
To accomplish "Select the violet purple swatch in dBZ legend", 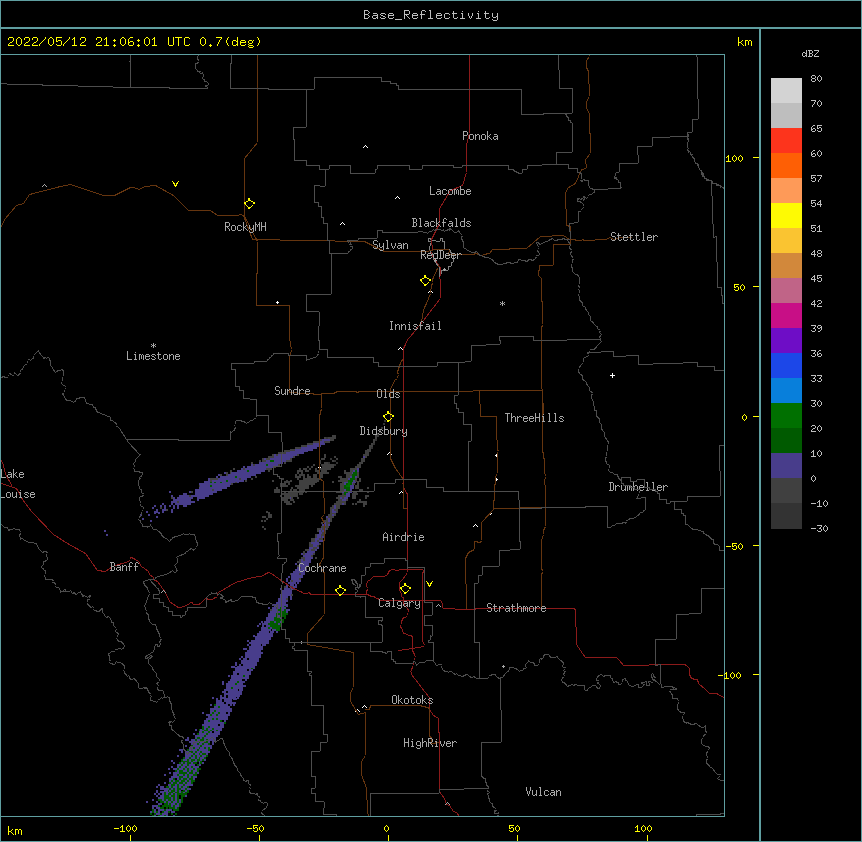I will (786, 341).
